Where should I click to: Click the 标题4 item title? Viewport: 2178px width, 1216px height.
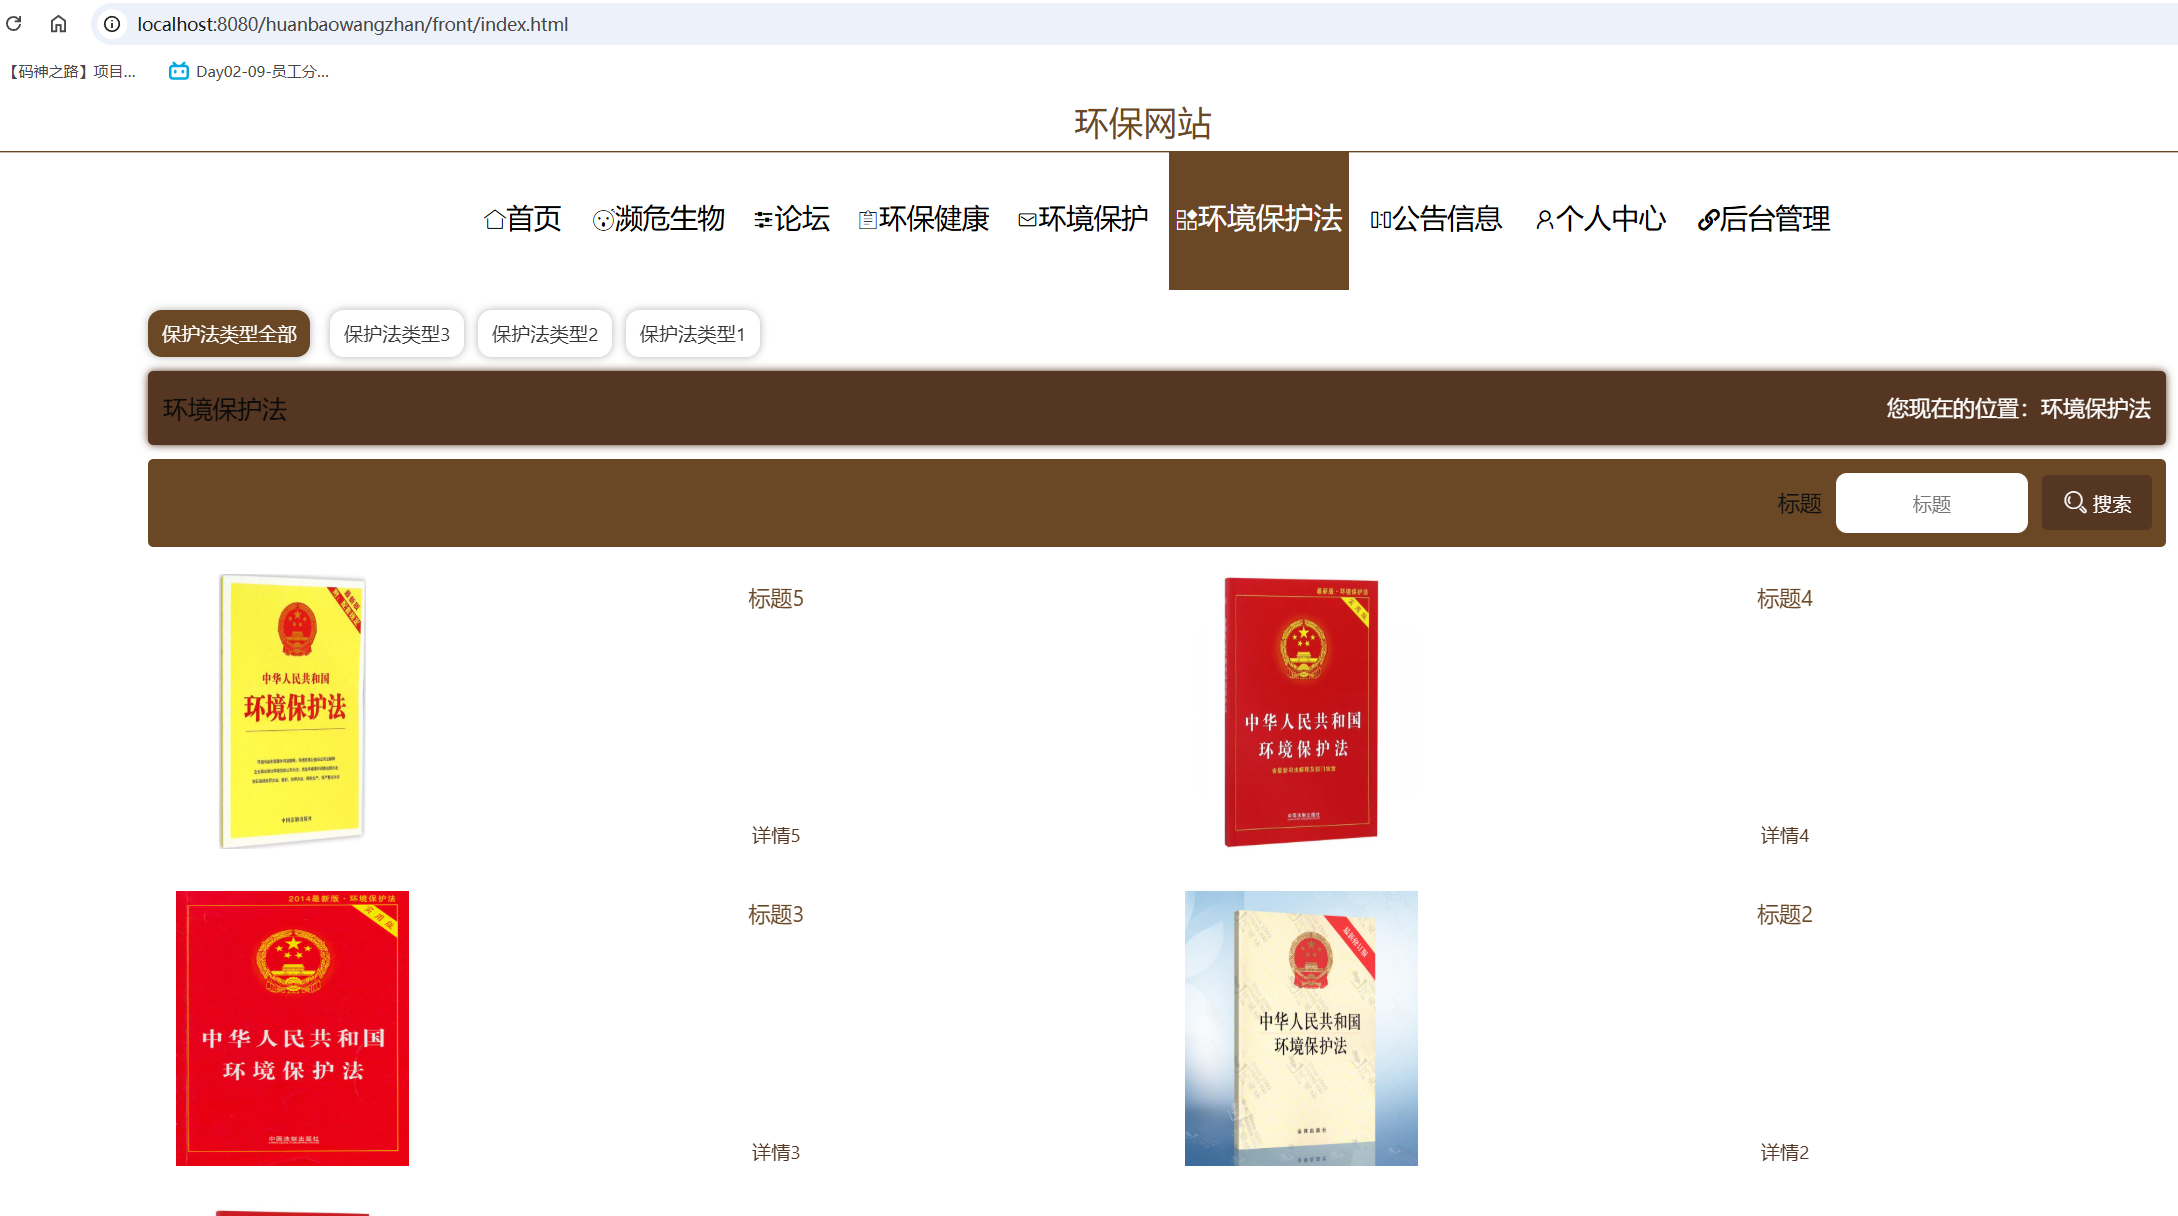1784,599
